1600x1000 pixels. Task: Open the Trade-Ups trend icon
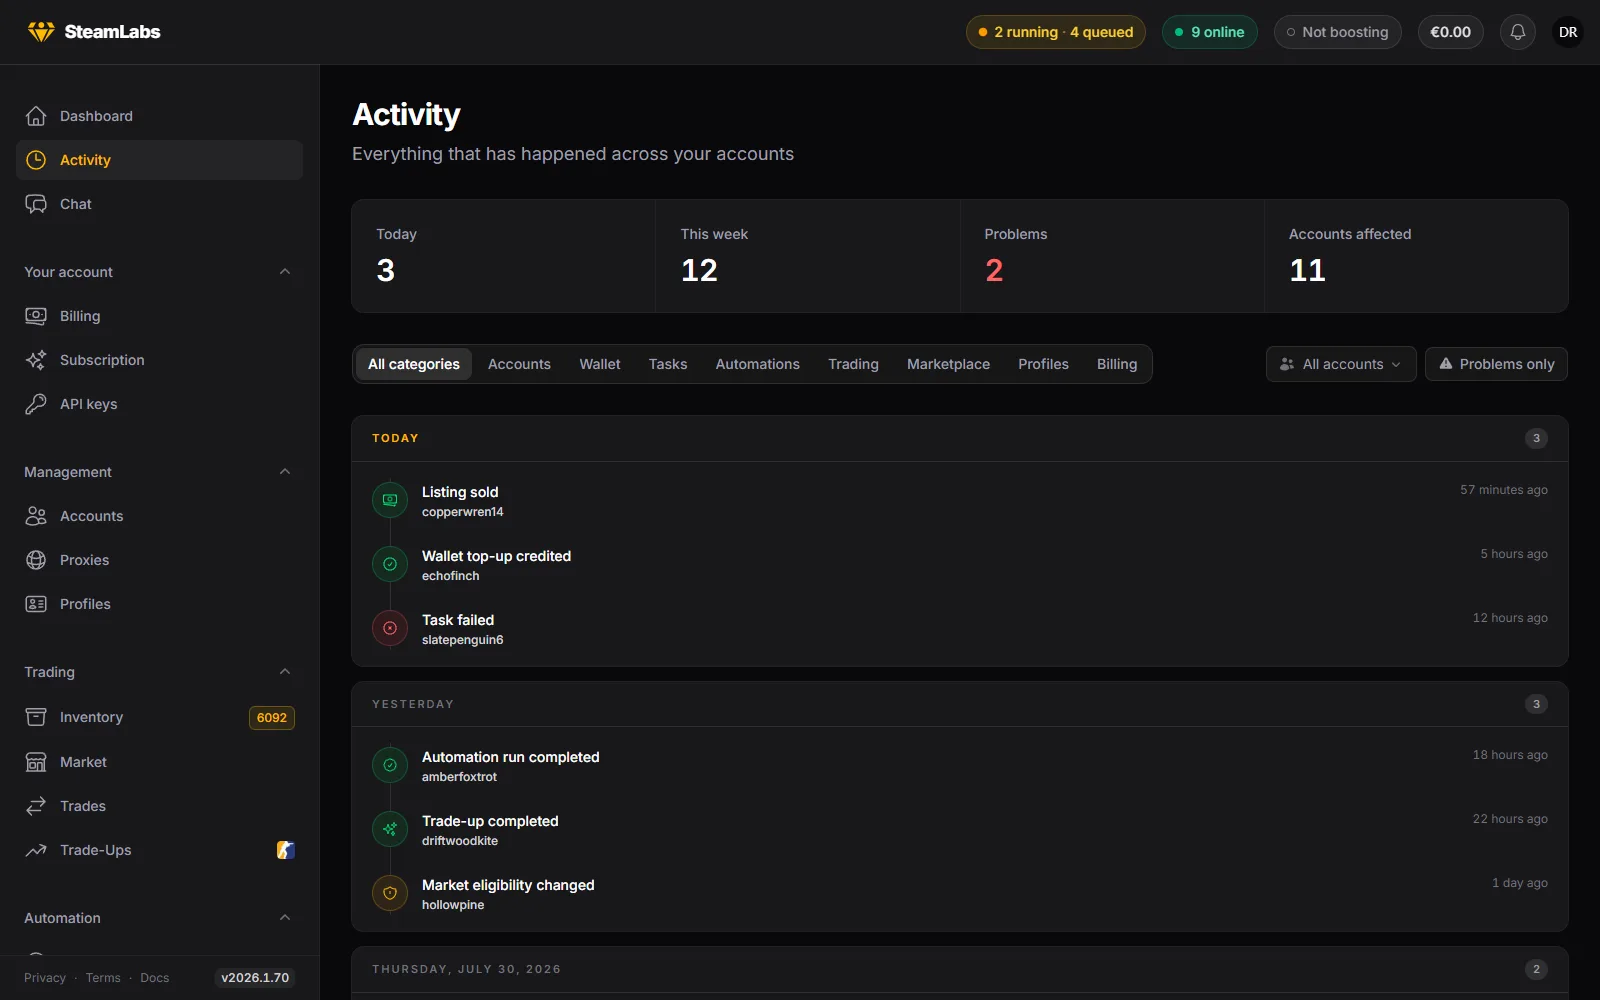[x=36, y=850]
